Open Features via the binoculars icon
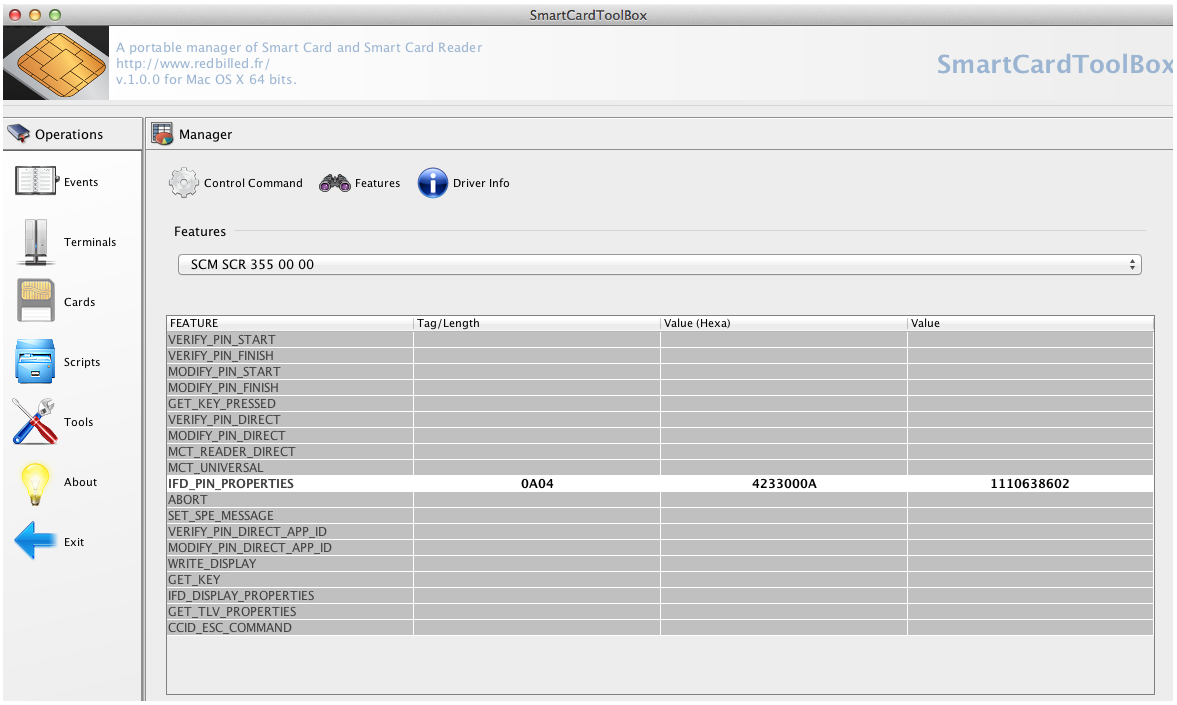Screen dimensions: 1177x705 tap(335, 183)
